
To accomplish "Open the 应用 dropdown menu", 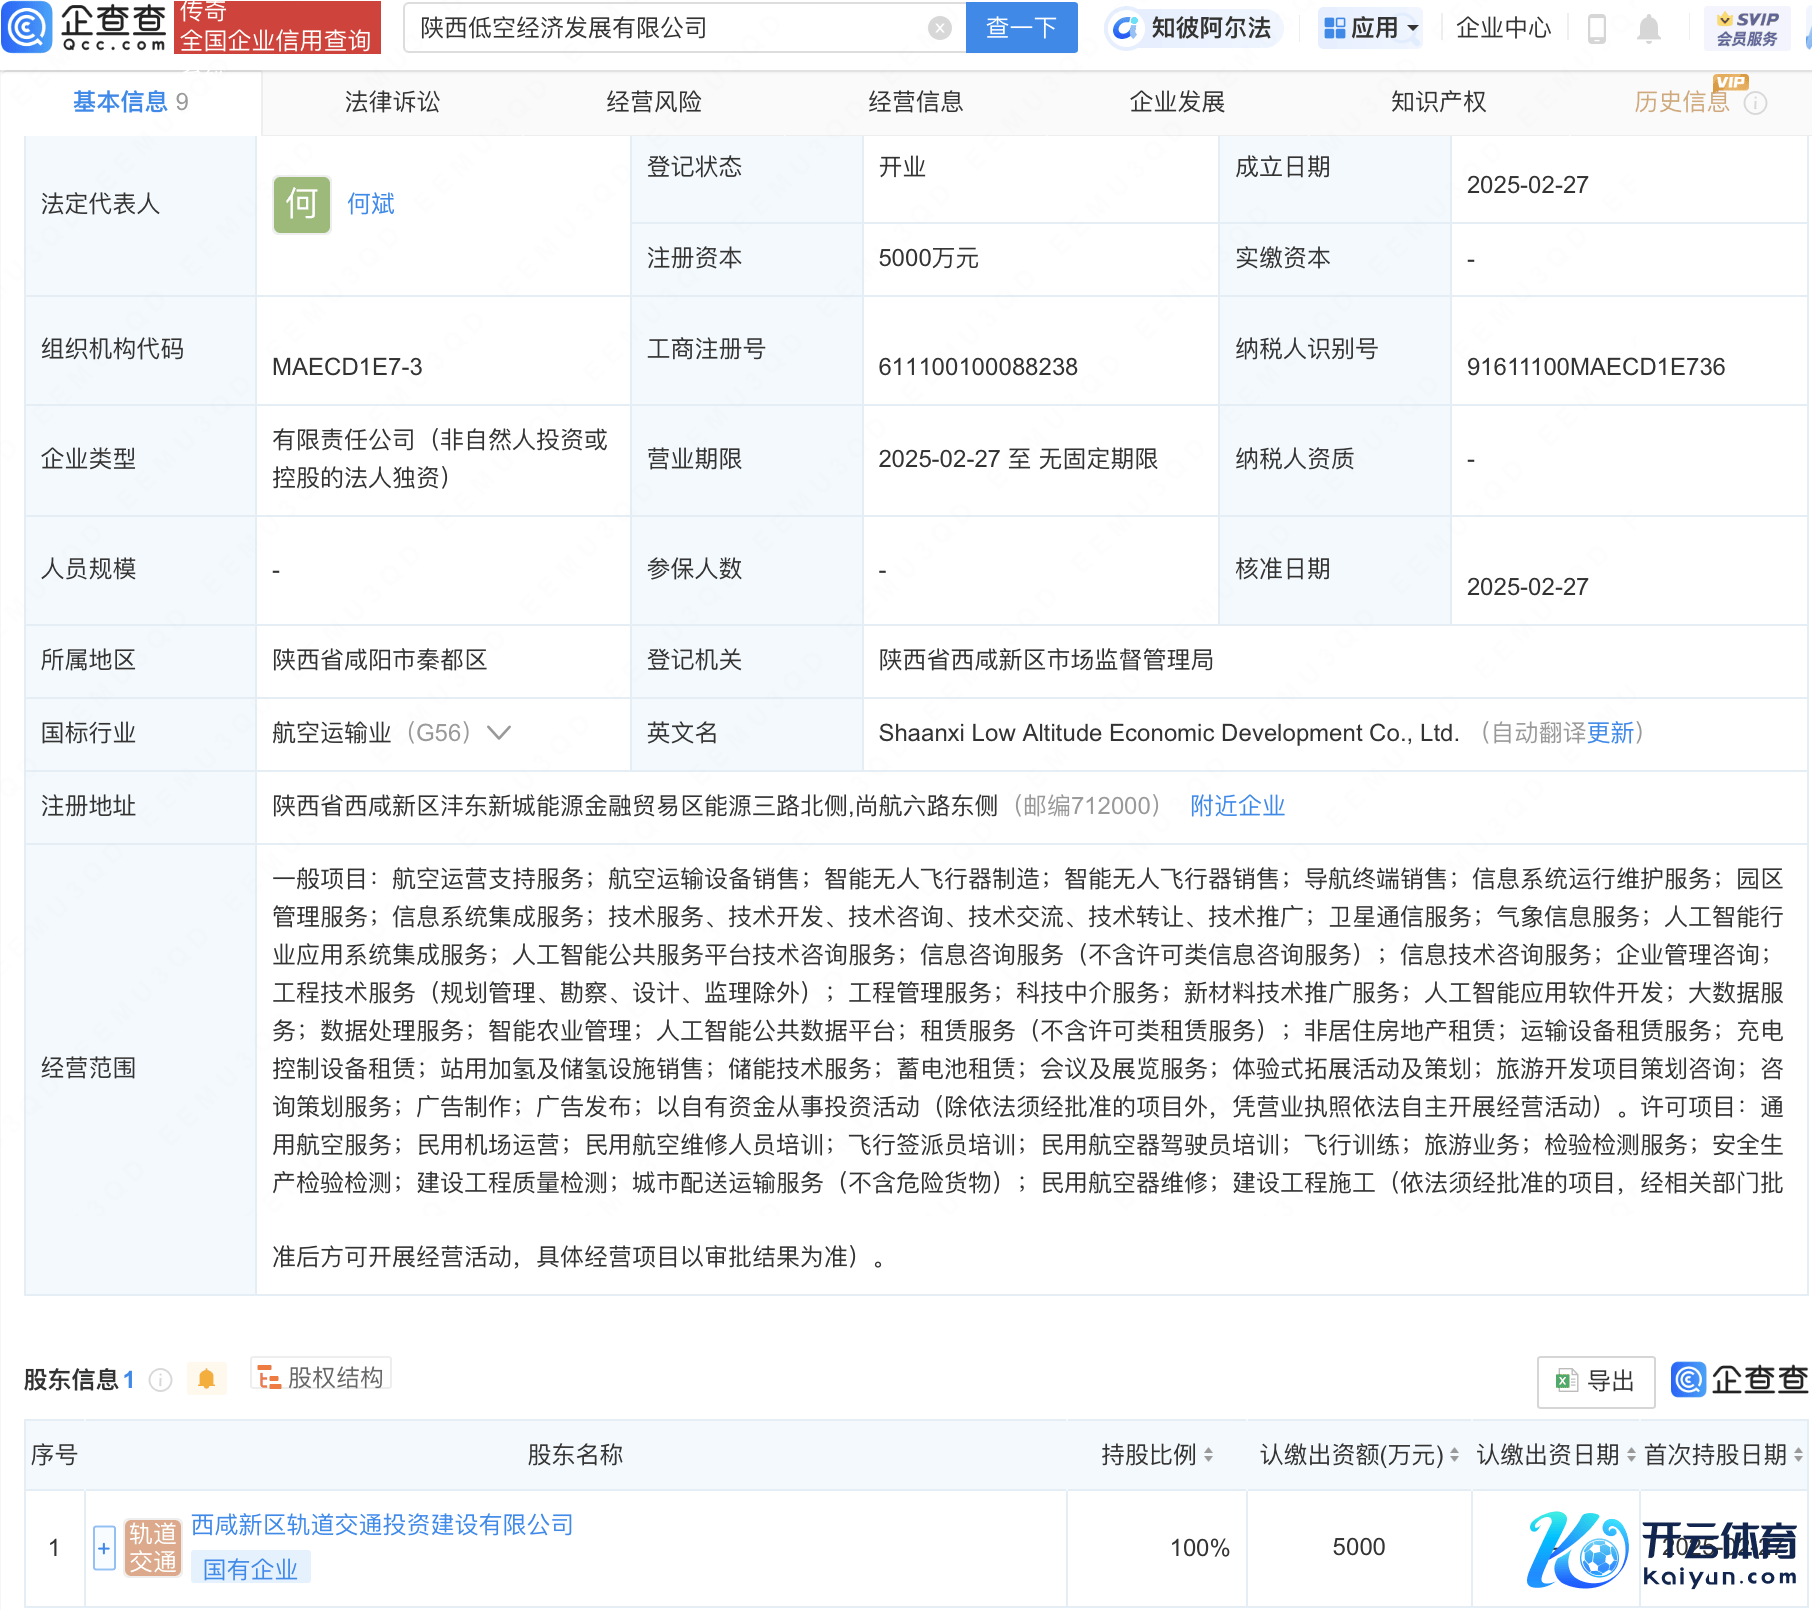I will [1370, 28].
